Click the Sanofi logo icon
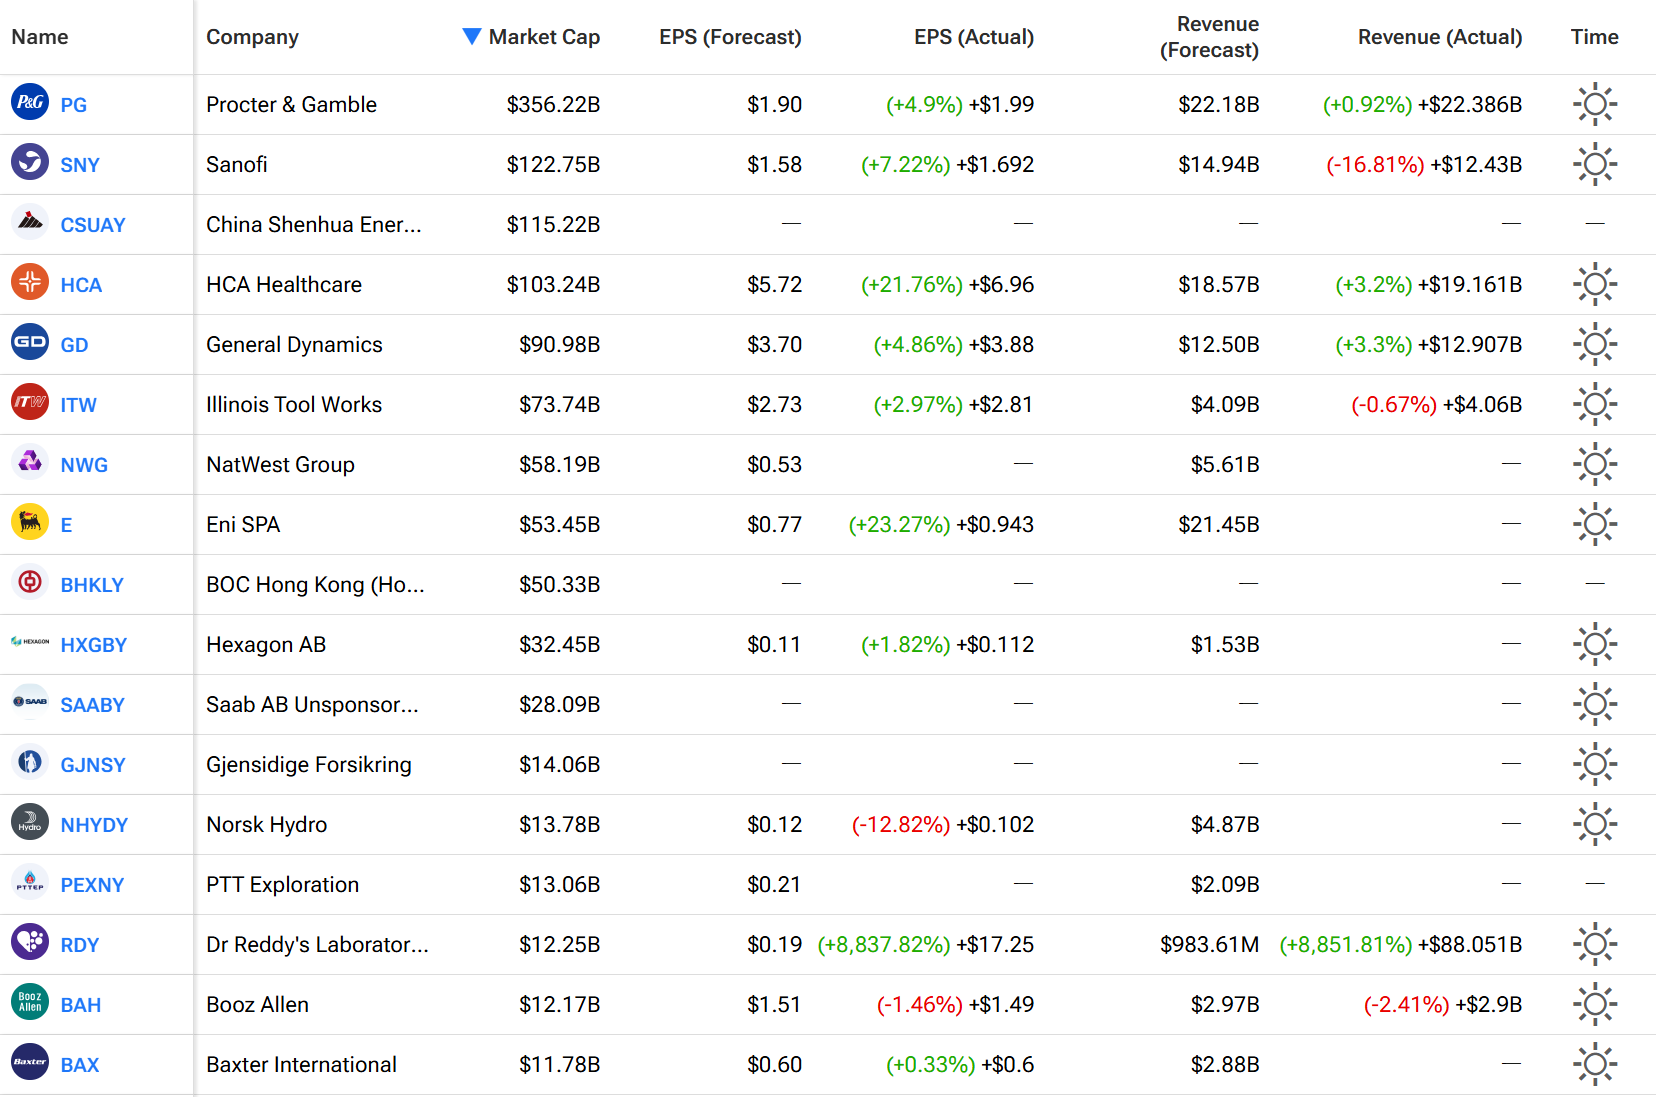This screenshot has width=1656, height=1097. 30,162
